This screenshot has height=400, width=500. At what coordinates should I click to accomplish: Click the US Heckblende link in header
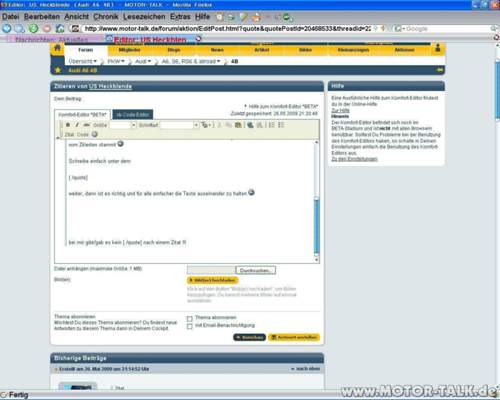110,86
